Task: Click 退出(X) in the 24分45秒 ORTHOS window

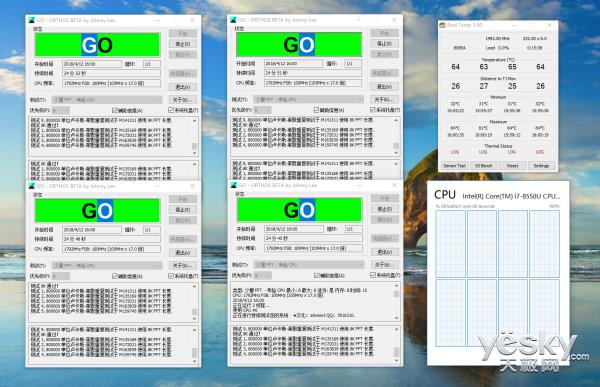Action: 385,252
